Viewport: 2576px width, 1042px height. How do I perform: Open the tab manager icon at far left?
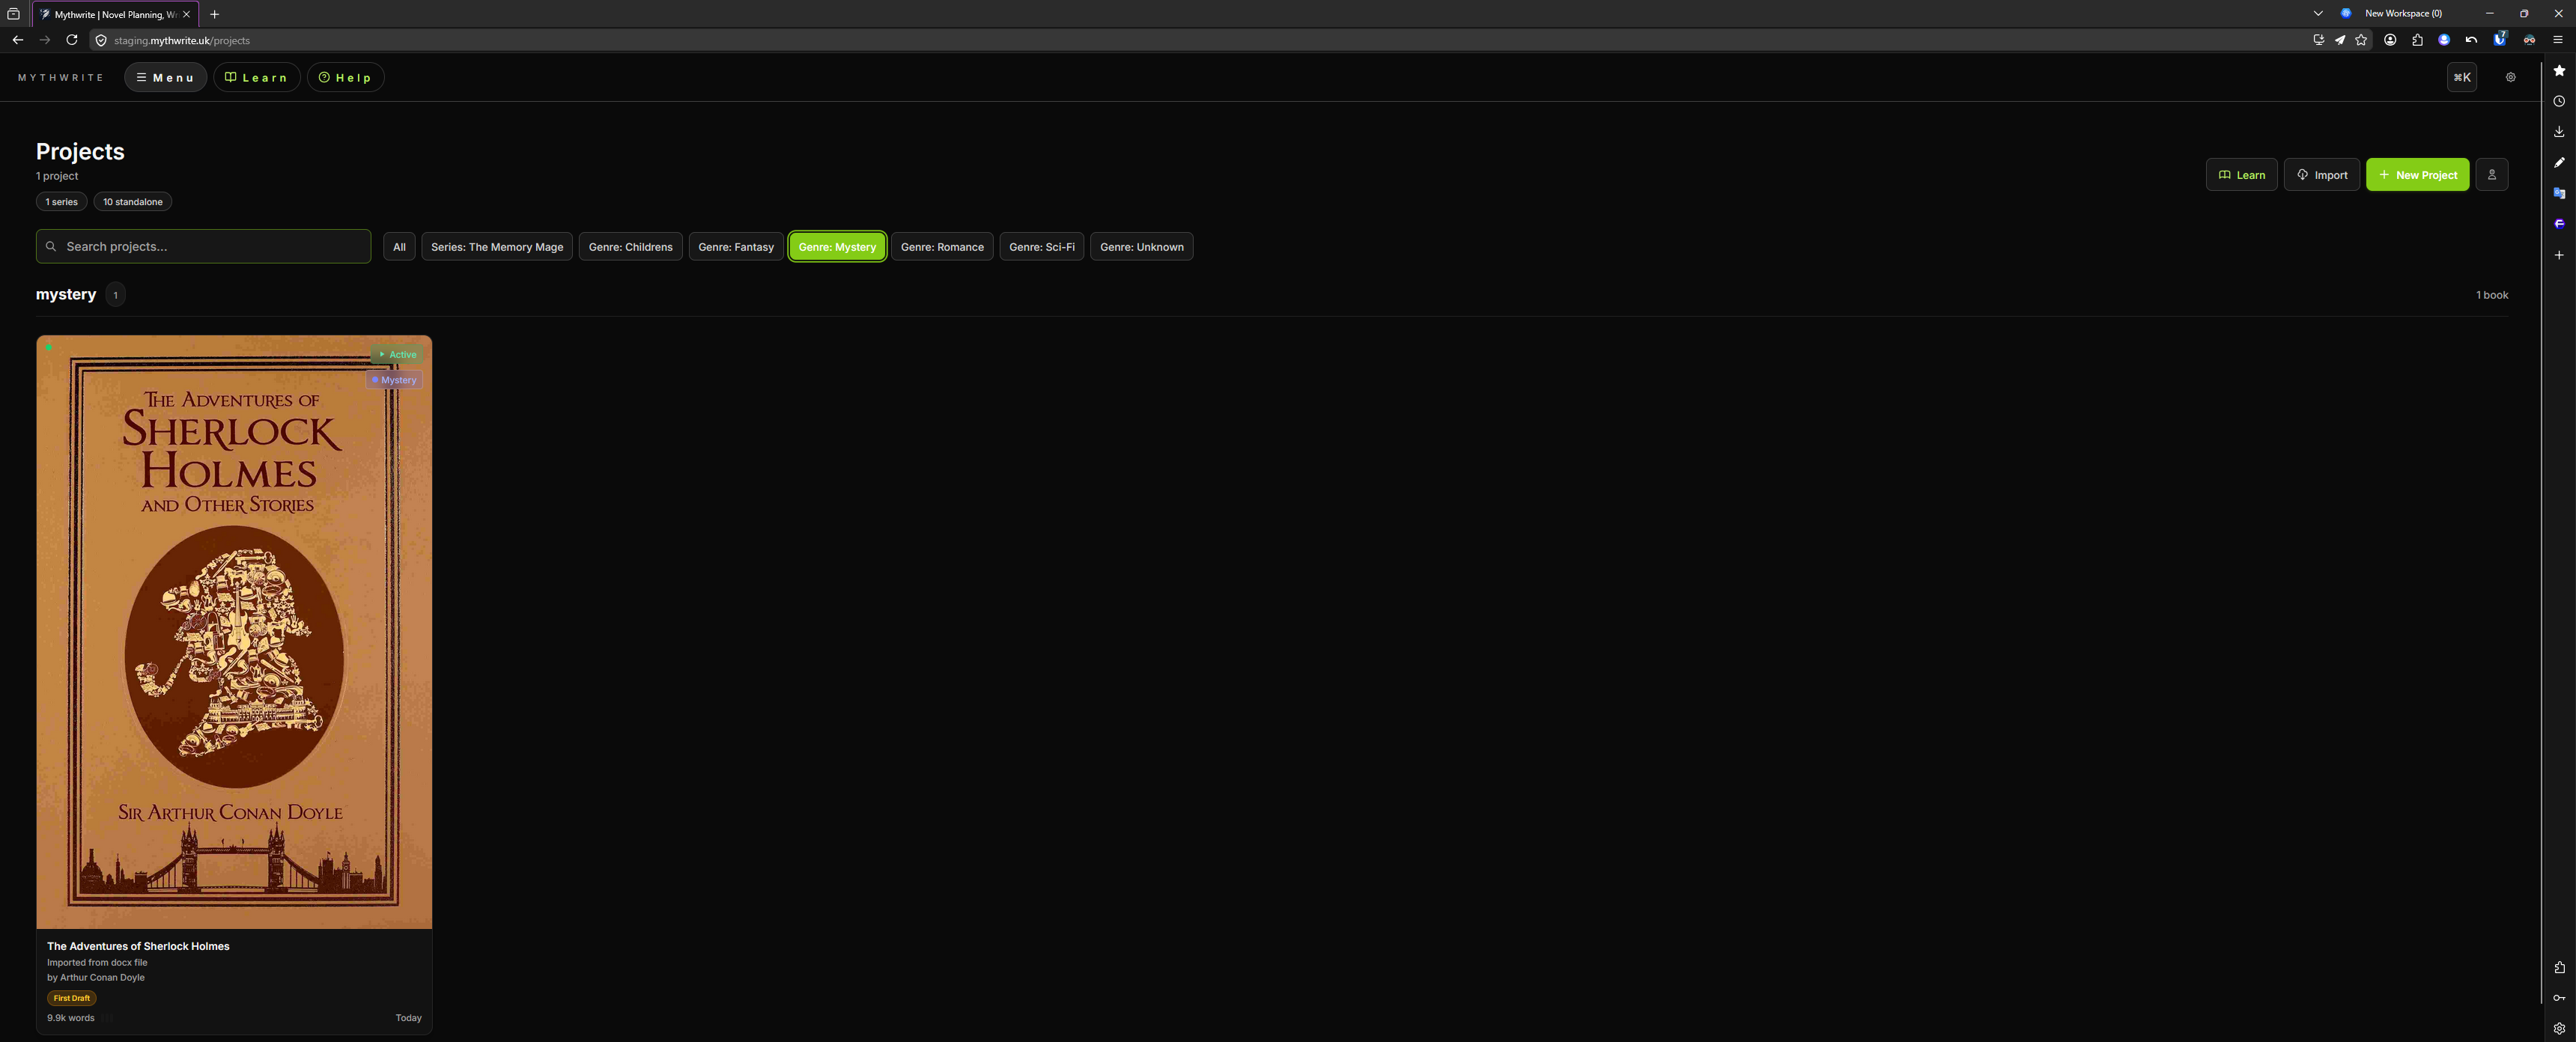tap(13, 14)
